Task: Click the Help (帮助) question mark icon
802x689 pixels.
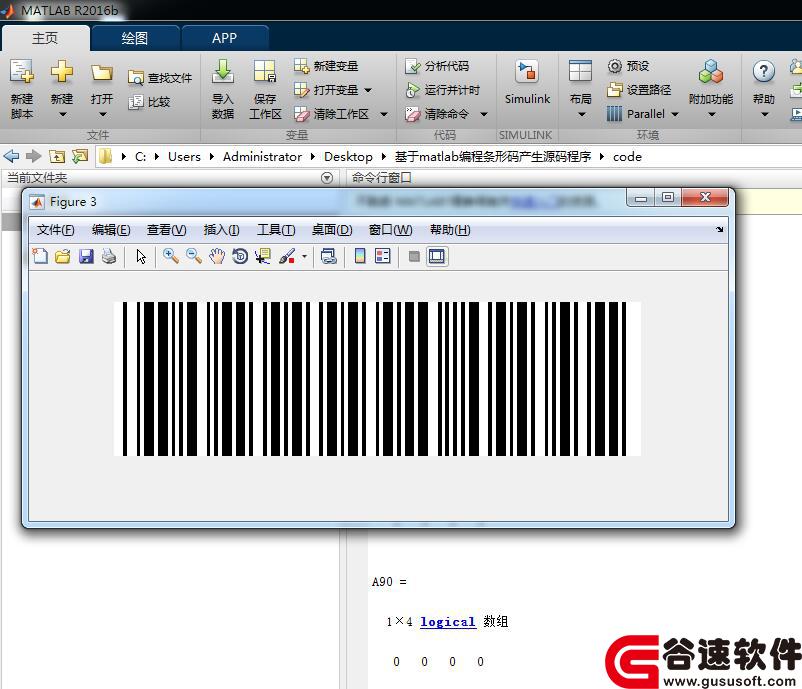Action: pyautogui.click(x=764, y=72)
